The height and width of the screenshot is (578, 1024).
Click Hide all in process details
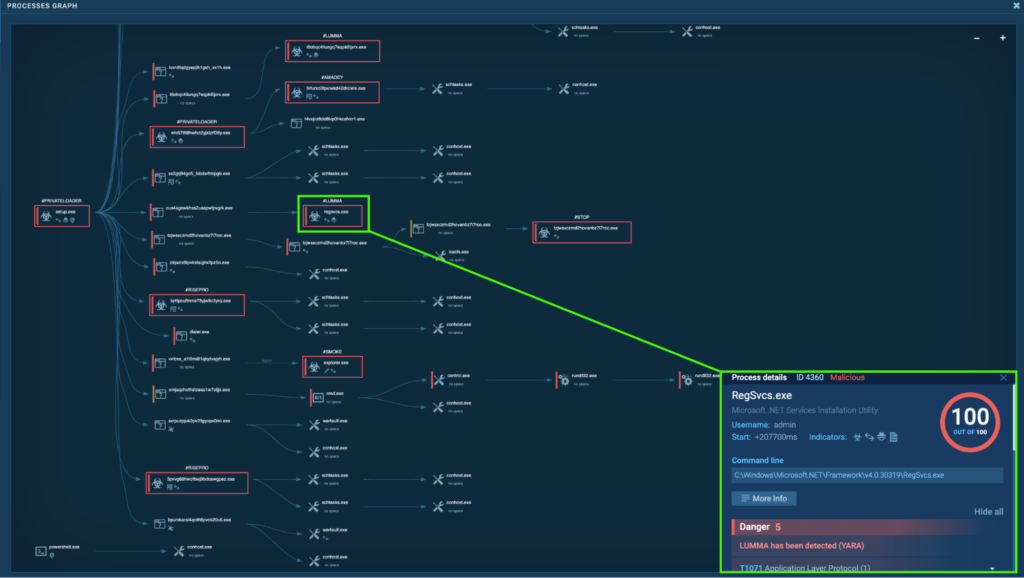click(988, 512)
